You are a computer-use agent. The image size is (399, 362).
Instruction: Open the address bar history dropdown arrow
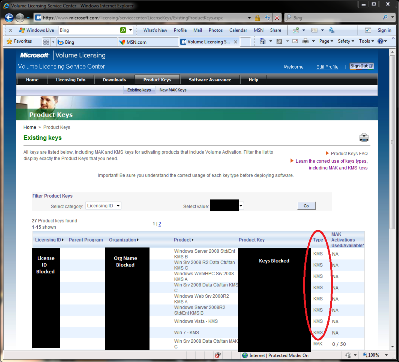(249, 17)
